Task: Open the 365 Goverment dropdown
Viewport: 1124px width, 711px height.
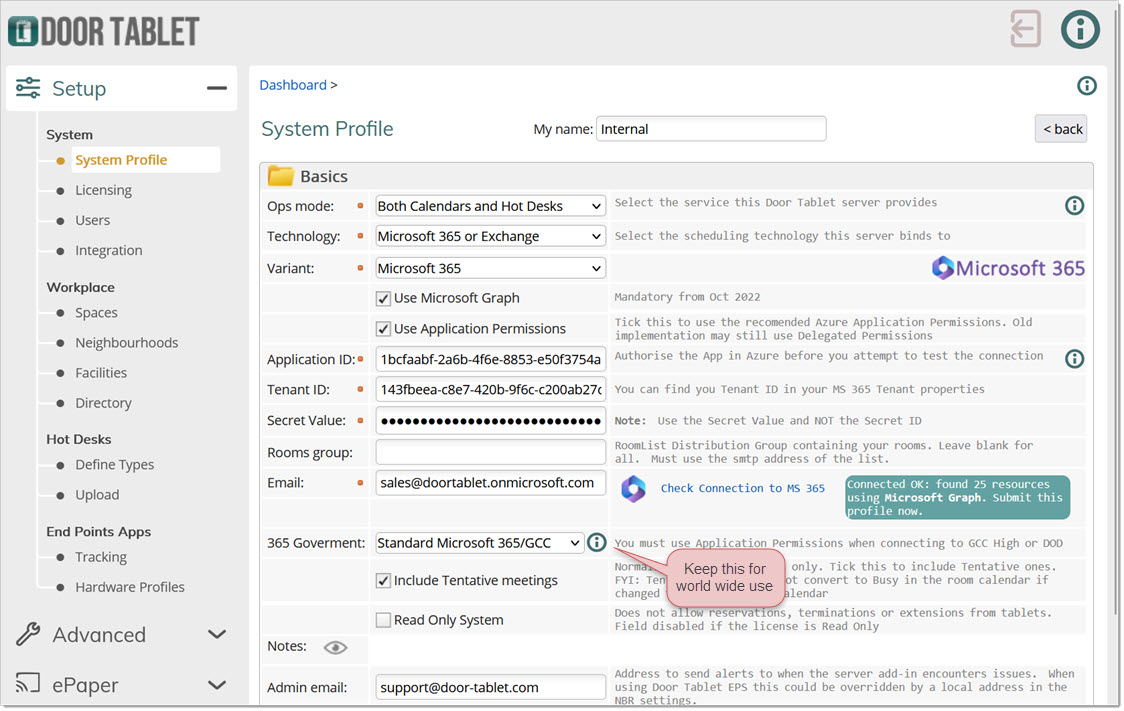Action: tap(479, 543)
